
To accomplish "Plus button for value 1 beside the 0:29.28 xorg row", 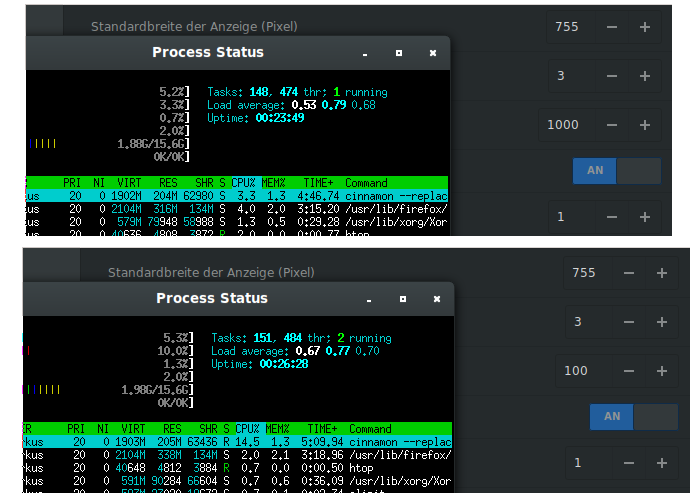I will (644, 217).
